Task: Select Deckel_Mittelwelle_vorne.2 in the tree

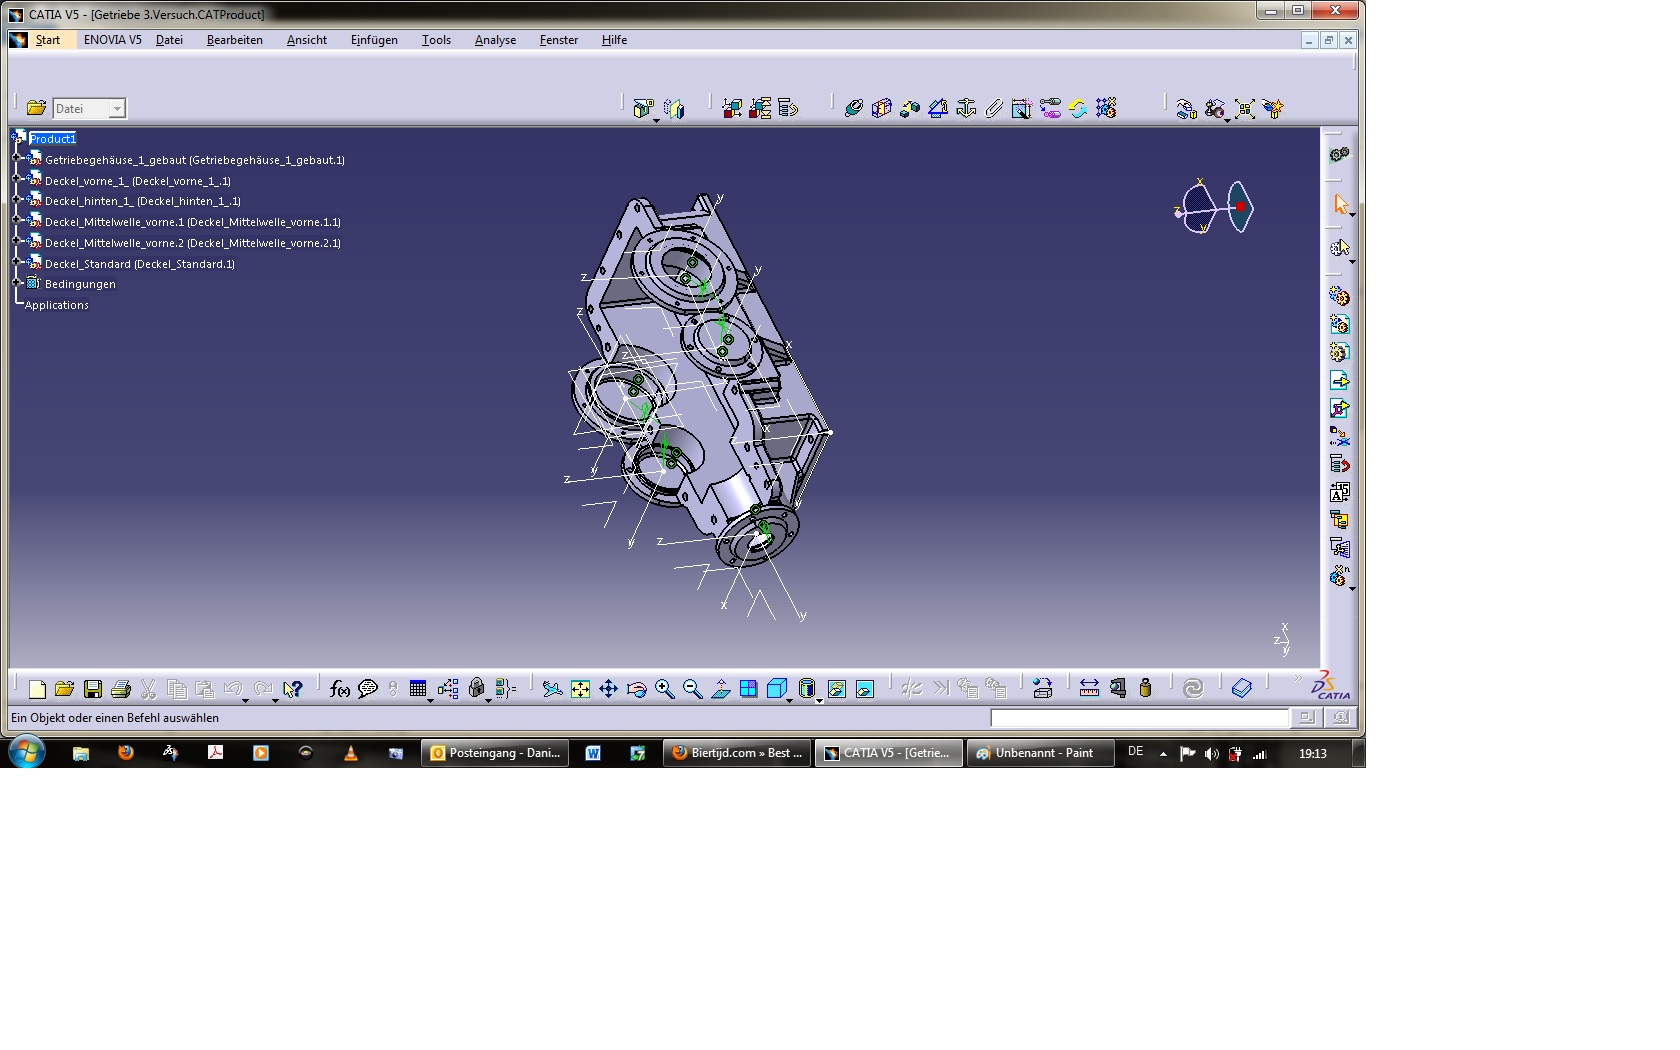Action: [x=193, y=243]
